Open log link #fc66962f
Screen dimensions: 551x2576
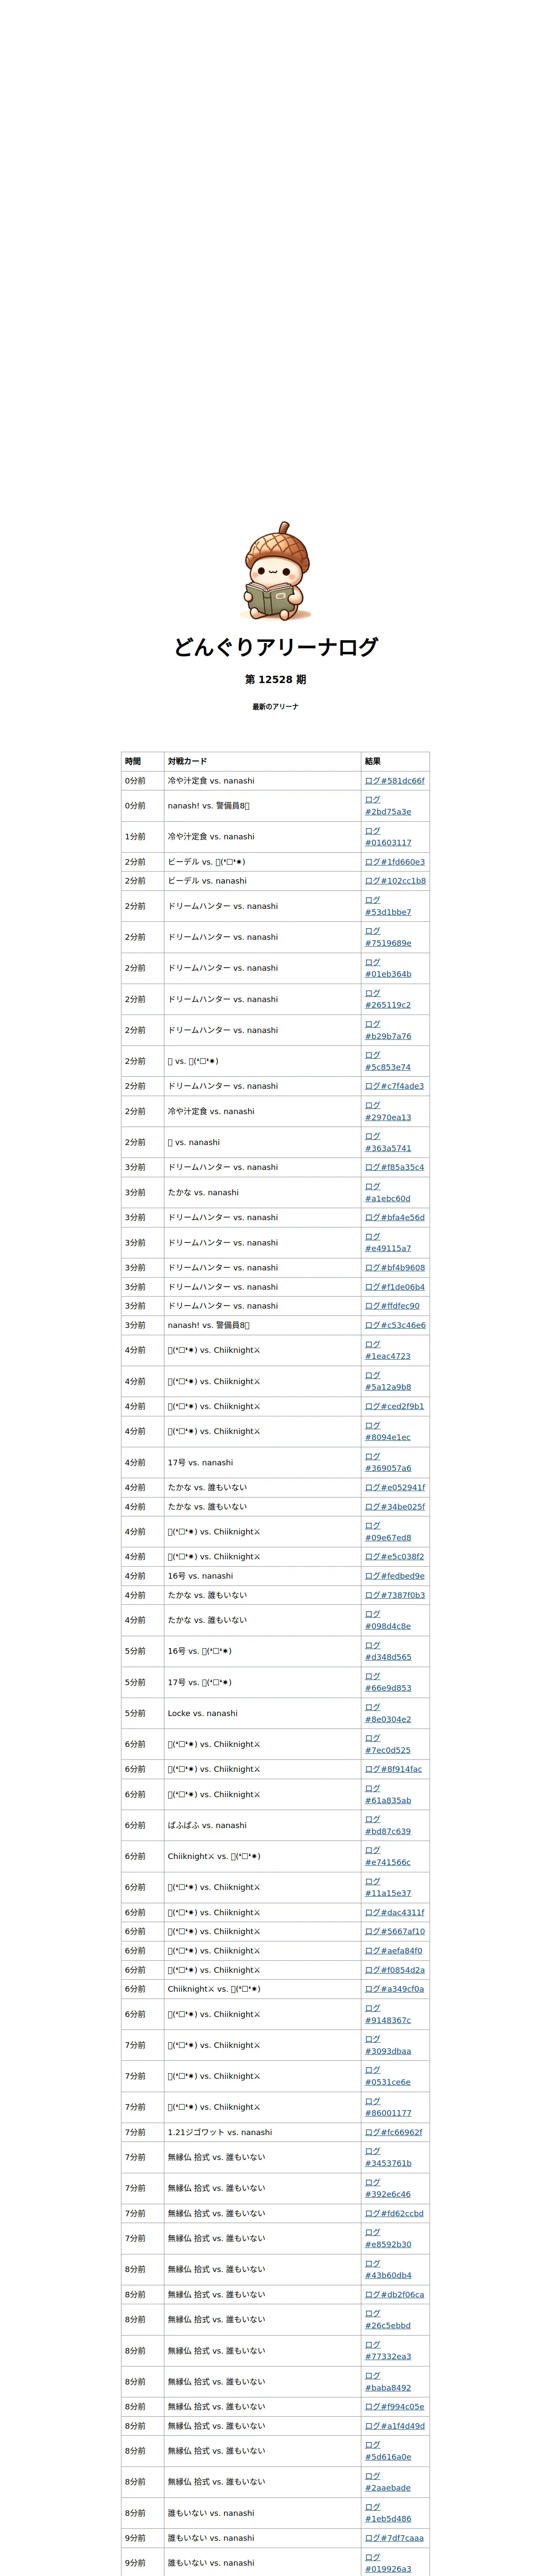393,2132
